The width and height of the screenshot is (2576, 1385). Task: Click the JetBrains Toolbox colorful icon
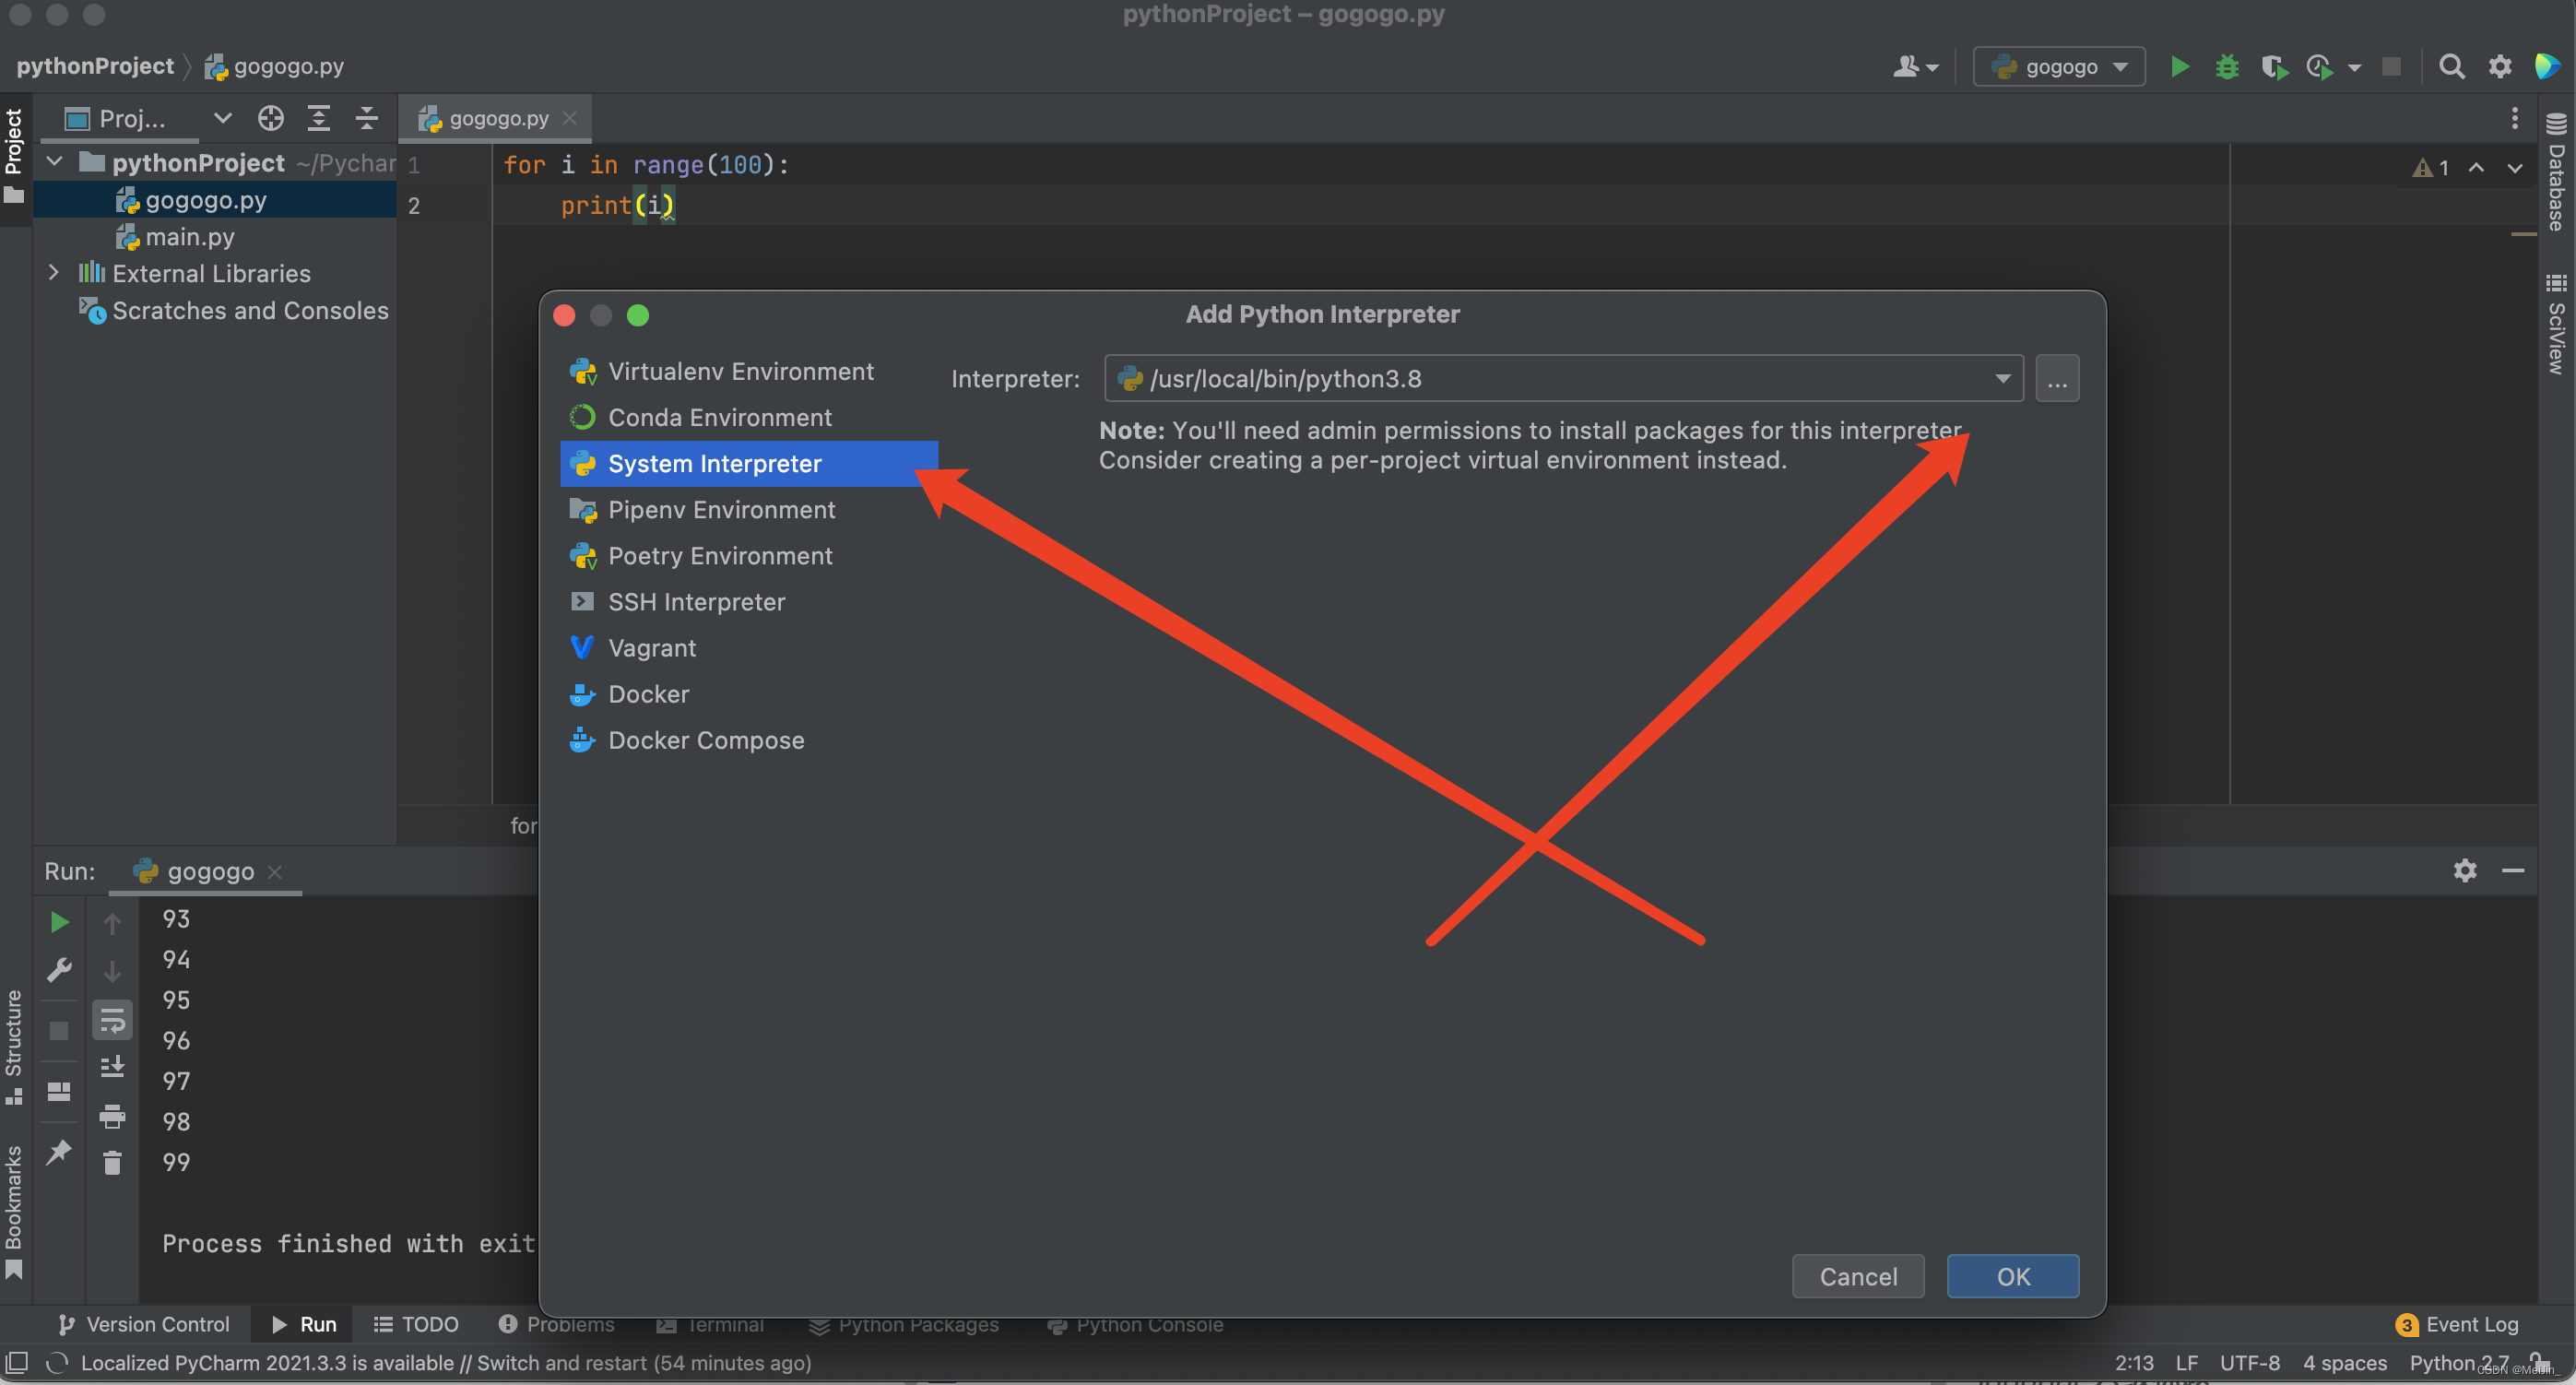tap(2547, 67)
